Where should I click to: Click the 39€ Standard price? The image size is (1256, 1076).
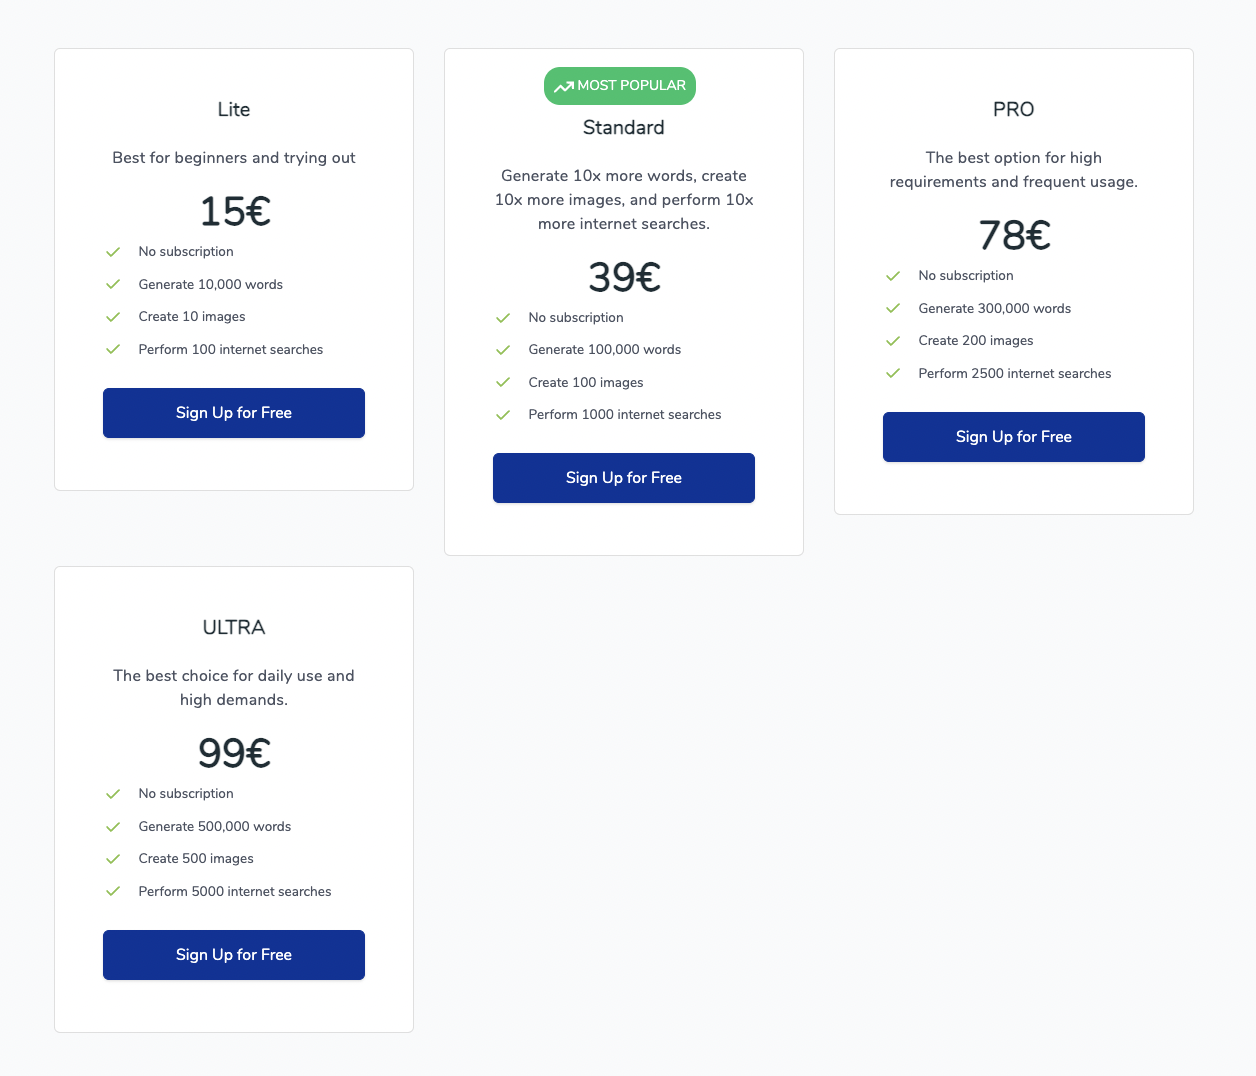pyautogui.click(x=624, y=277)
